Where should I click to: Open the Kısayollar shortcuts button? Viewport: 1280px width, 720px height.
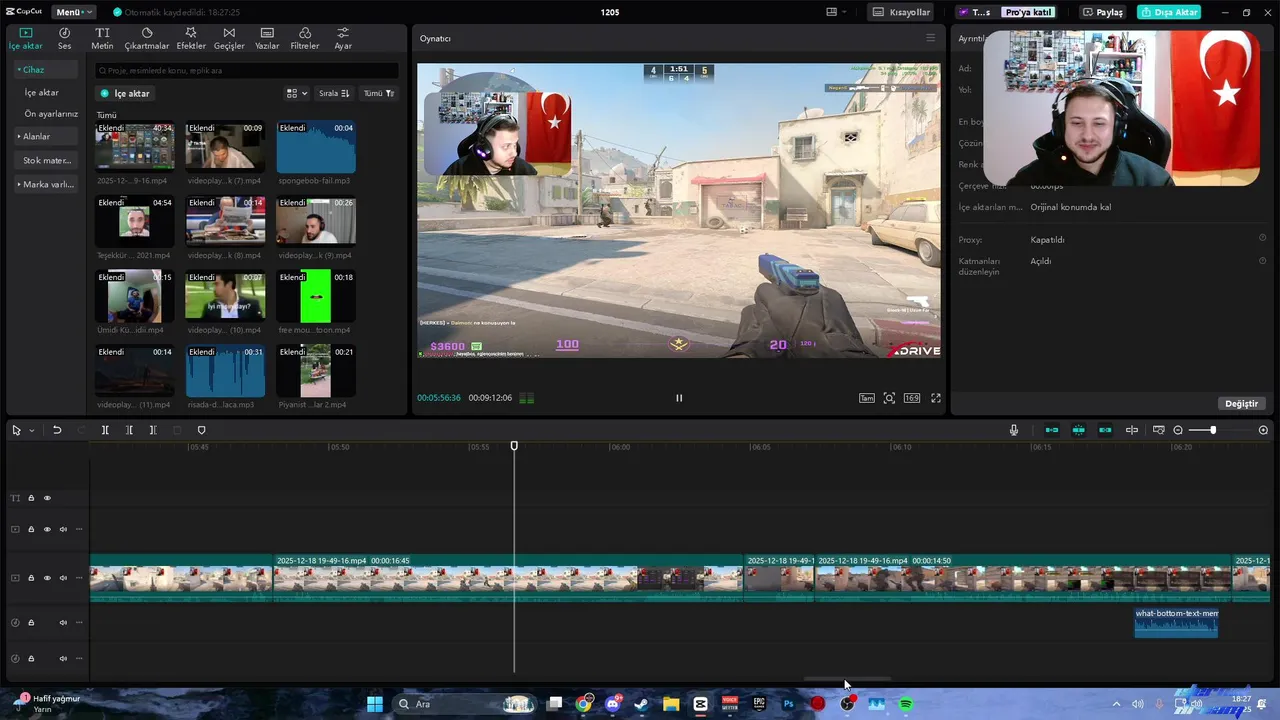902,12
